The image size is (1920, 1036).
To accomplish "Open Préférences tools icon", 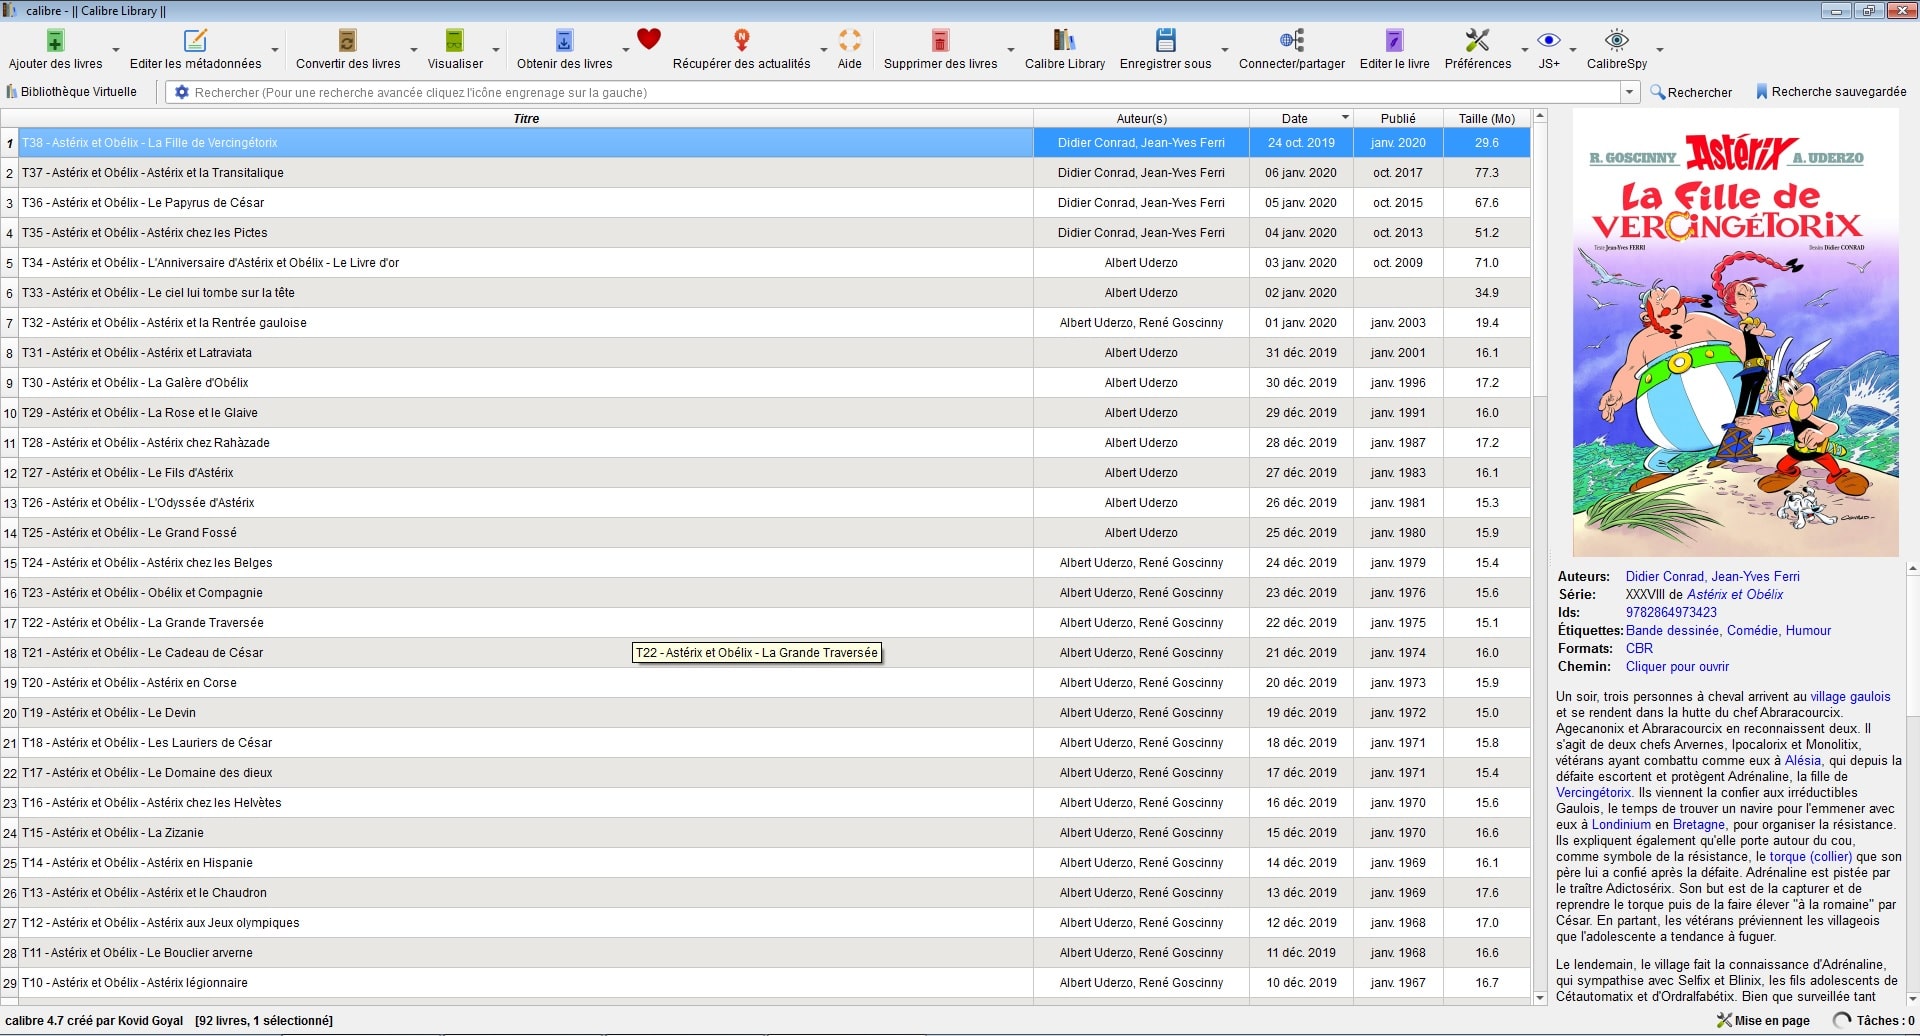I will pos(1477,41).
